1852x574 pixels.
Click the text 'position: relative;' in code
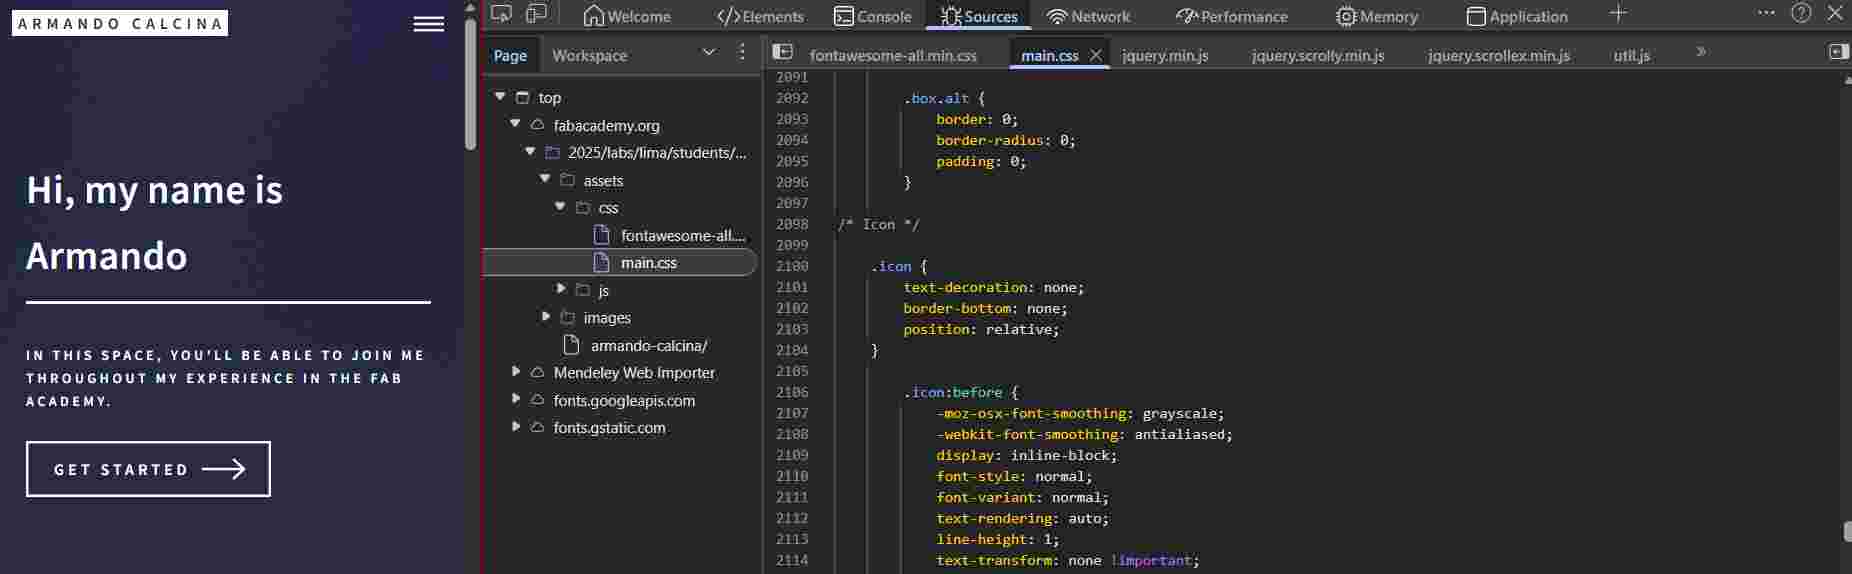pyautogui.click(x=981, y=329)
